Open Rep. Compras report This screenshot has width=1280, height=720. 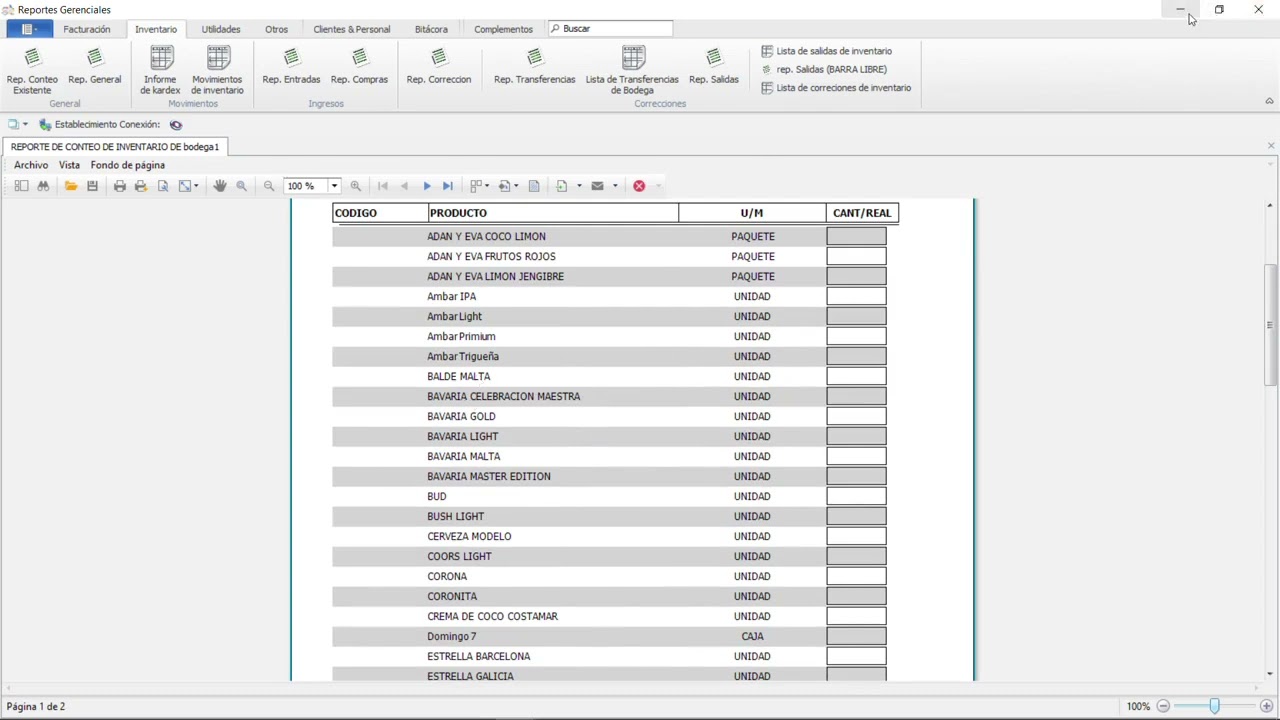359,66
